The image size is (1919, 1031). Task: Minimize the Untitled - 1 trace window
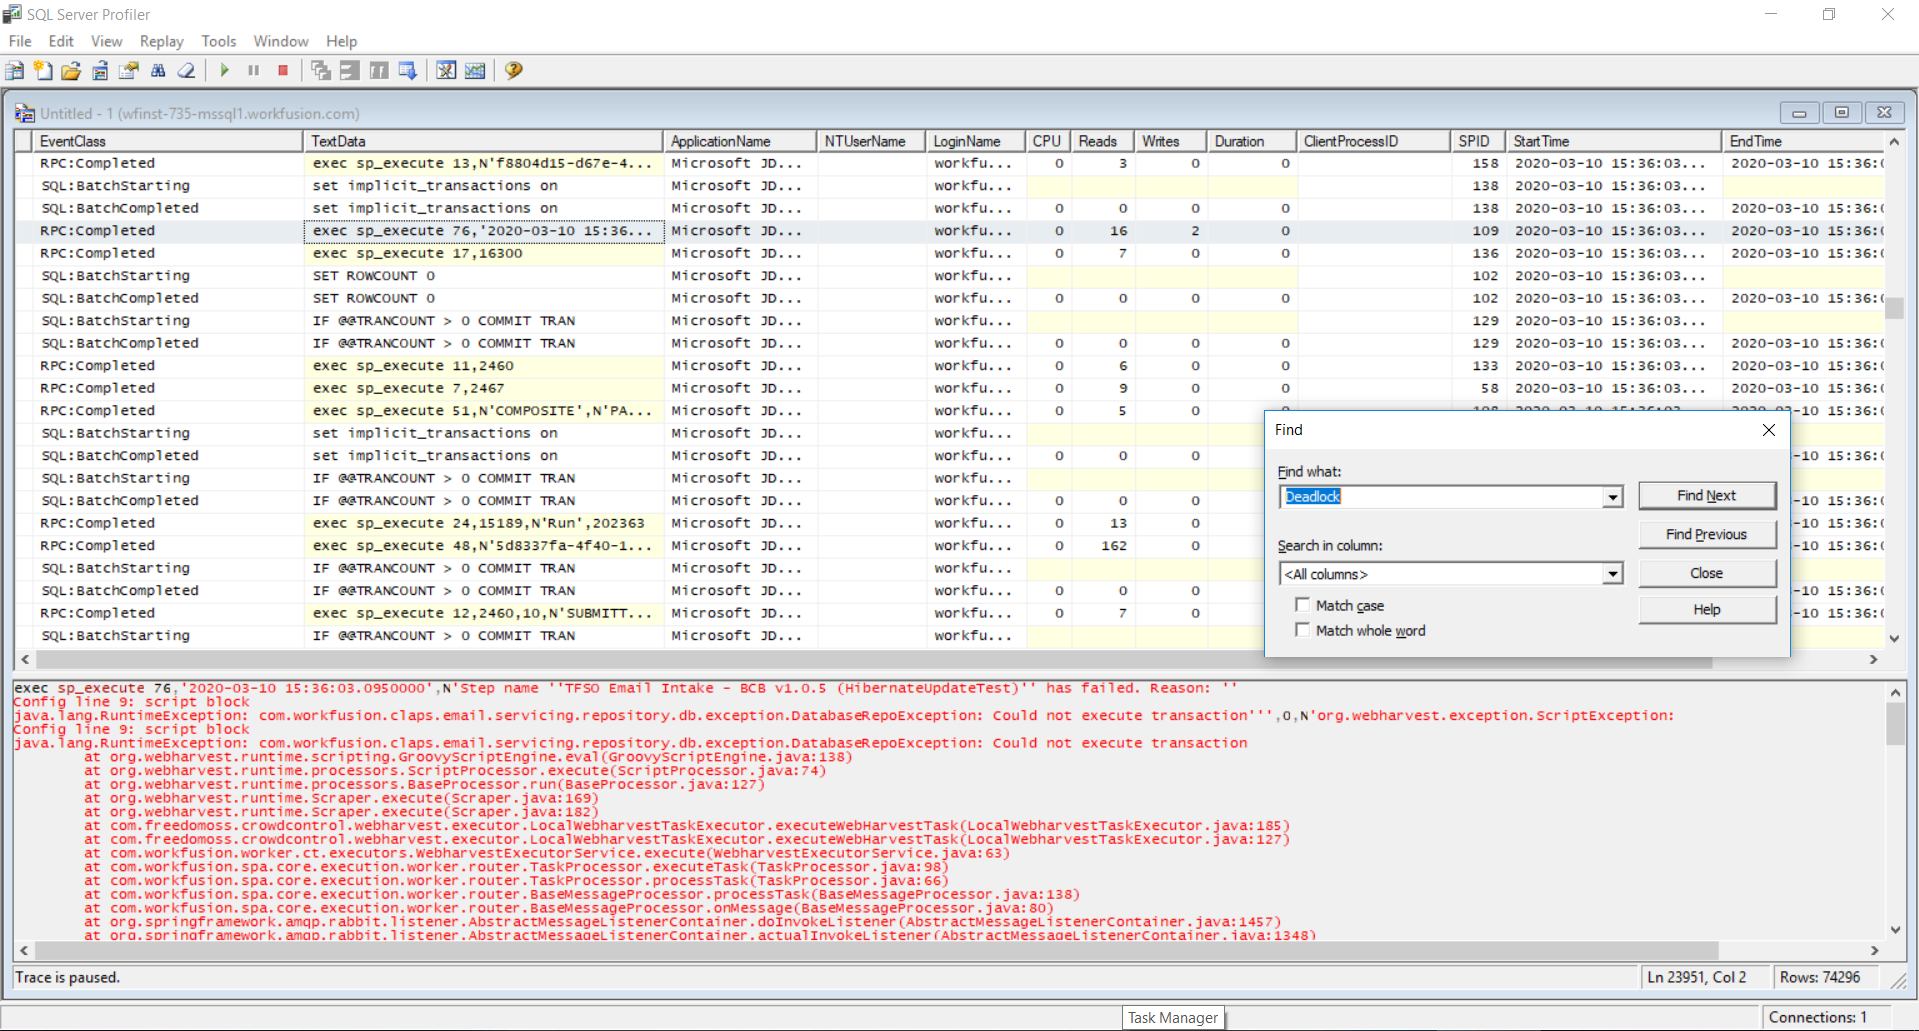pyautogui.click(x=1799, y=113)
